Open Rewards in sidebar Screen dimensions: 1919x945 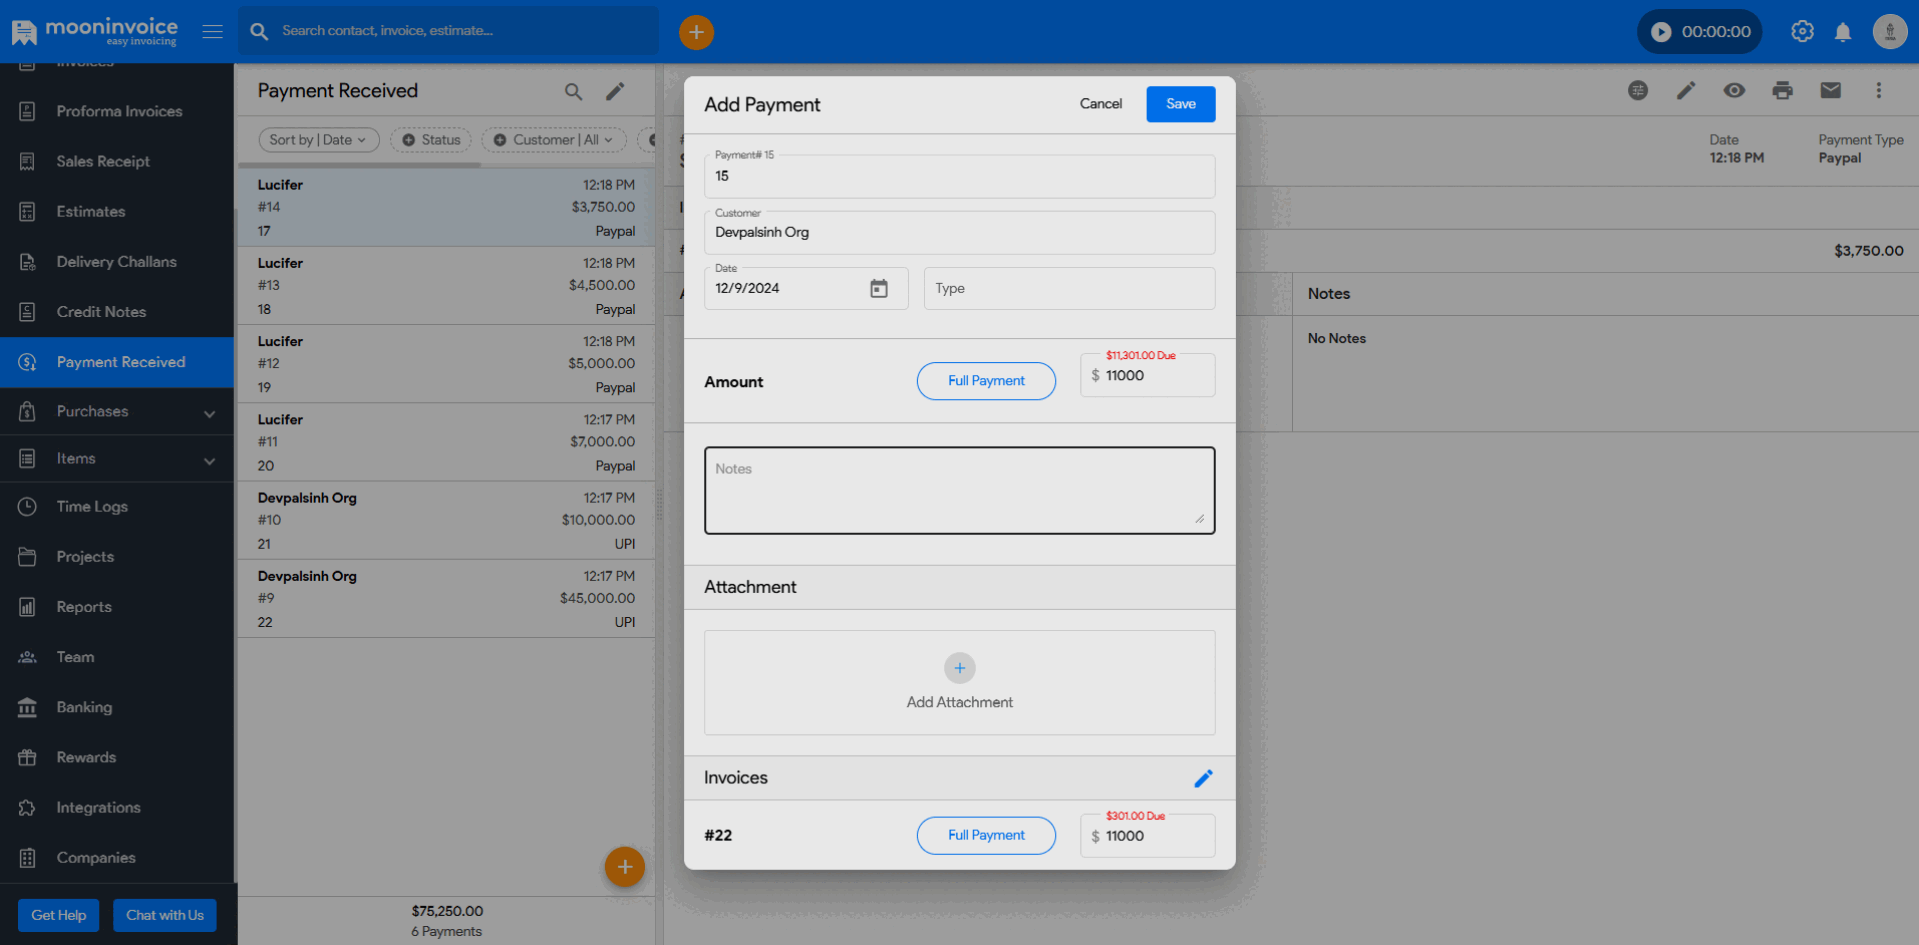(x=117, y=757)
